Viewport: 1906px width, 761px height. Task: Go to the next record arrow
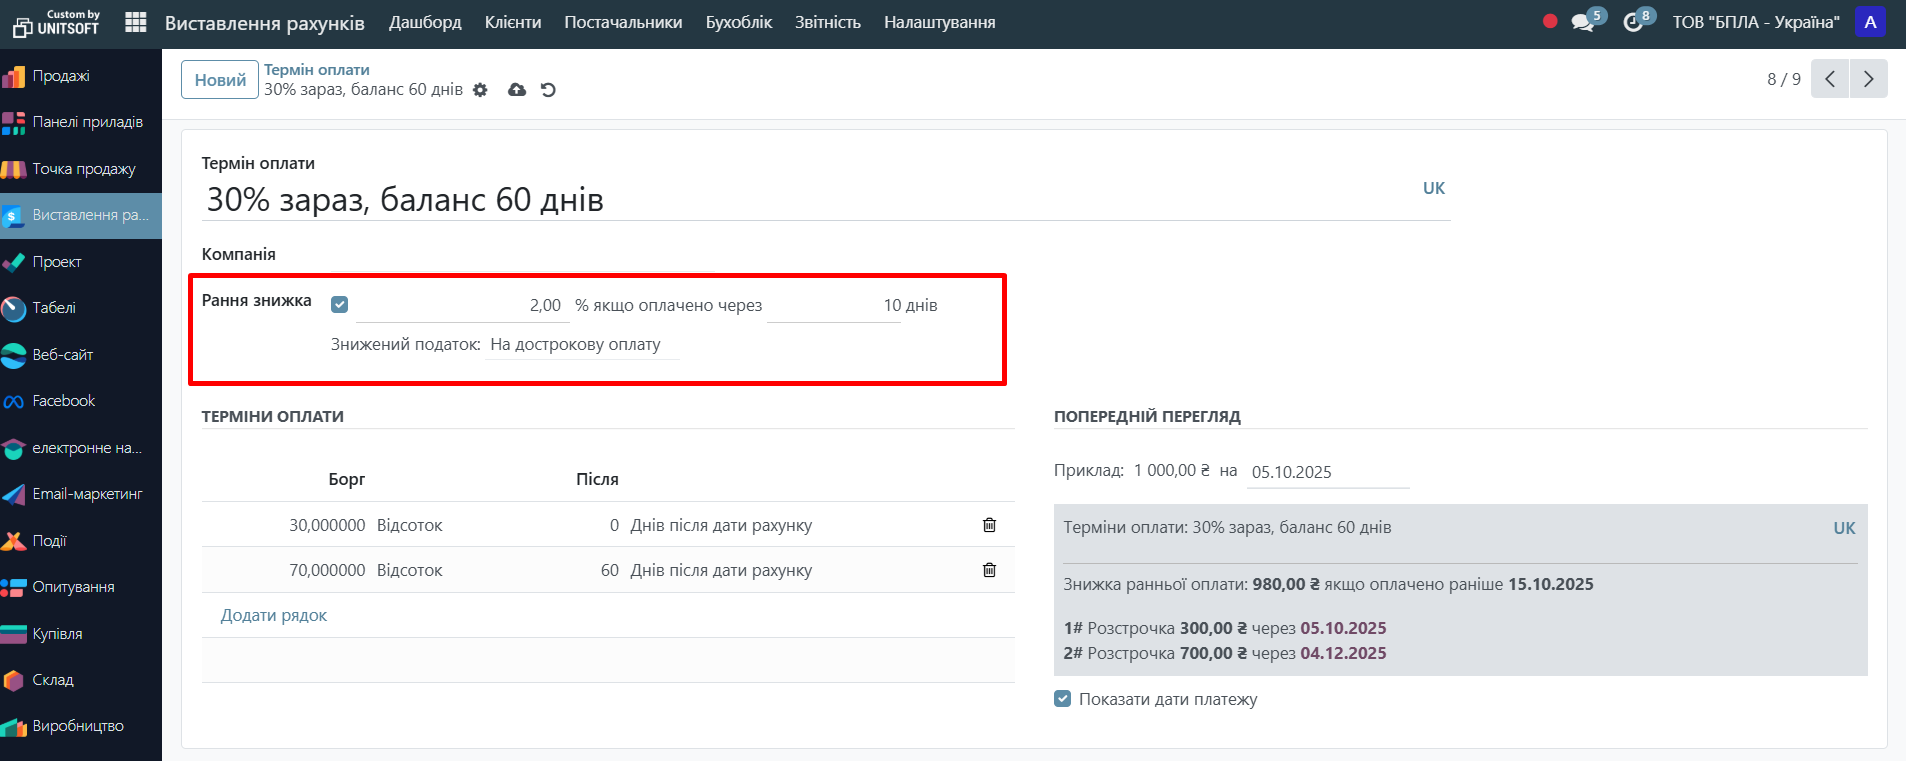1868,79
